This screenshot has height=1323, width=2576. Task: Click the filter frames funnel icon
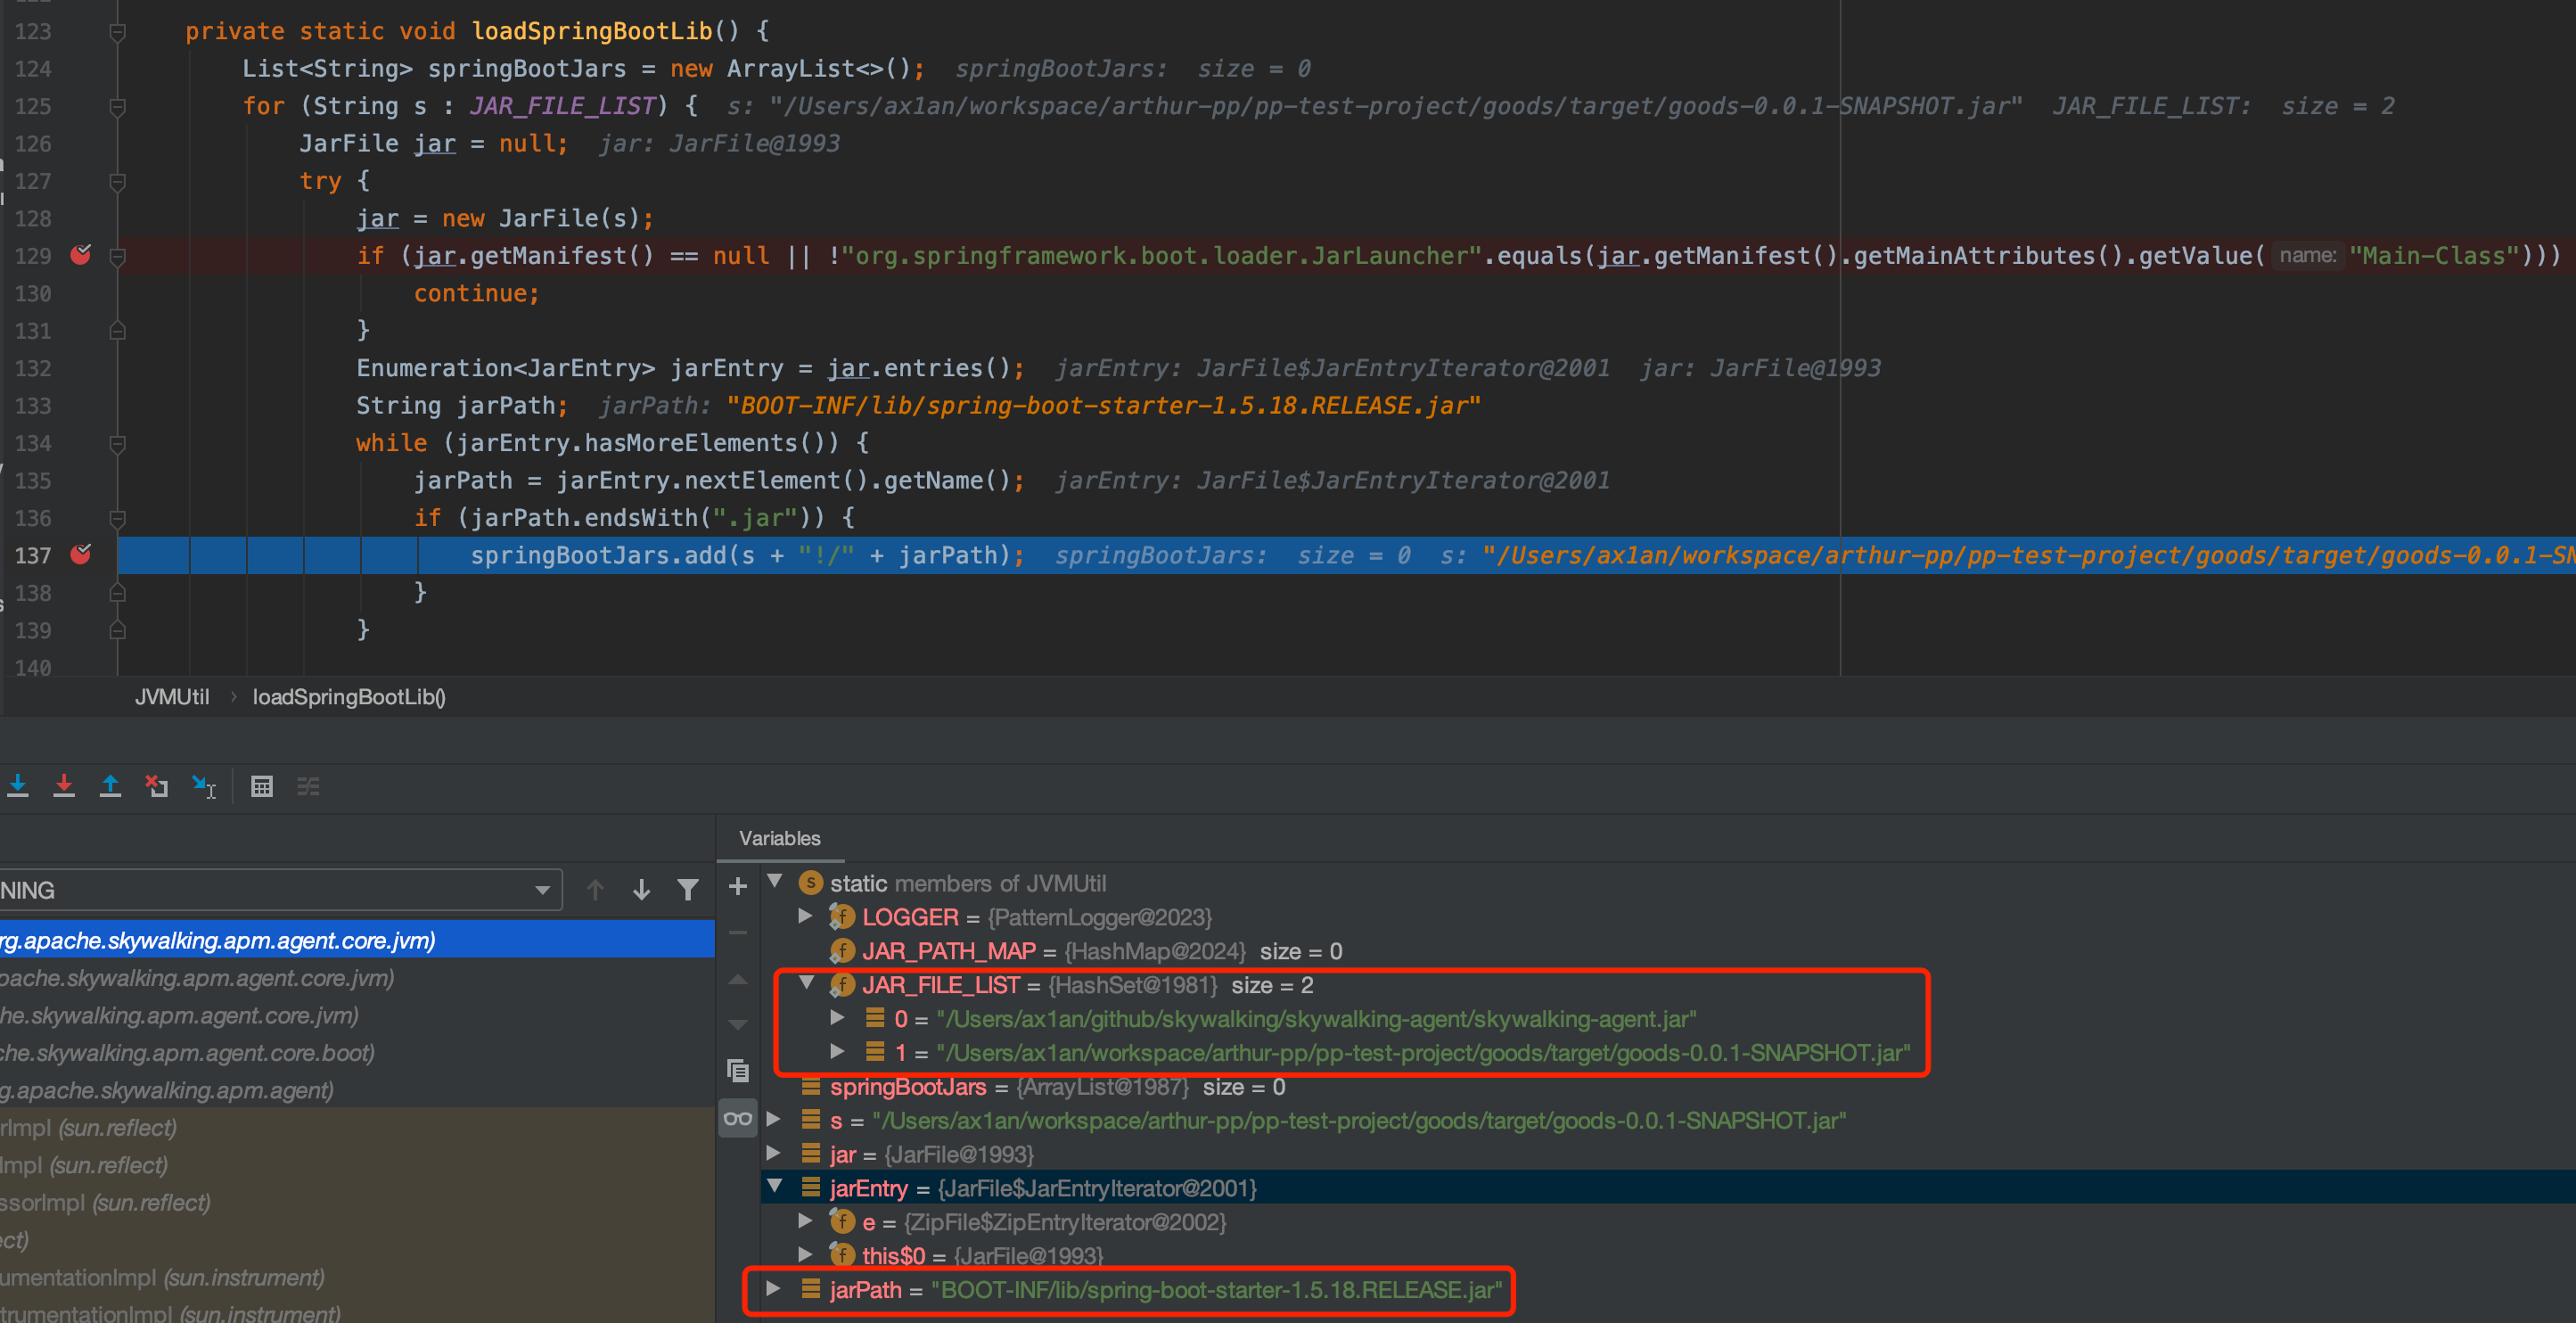click(x=688, y=890)
